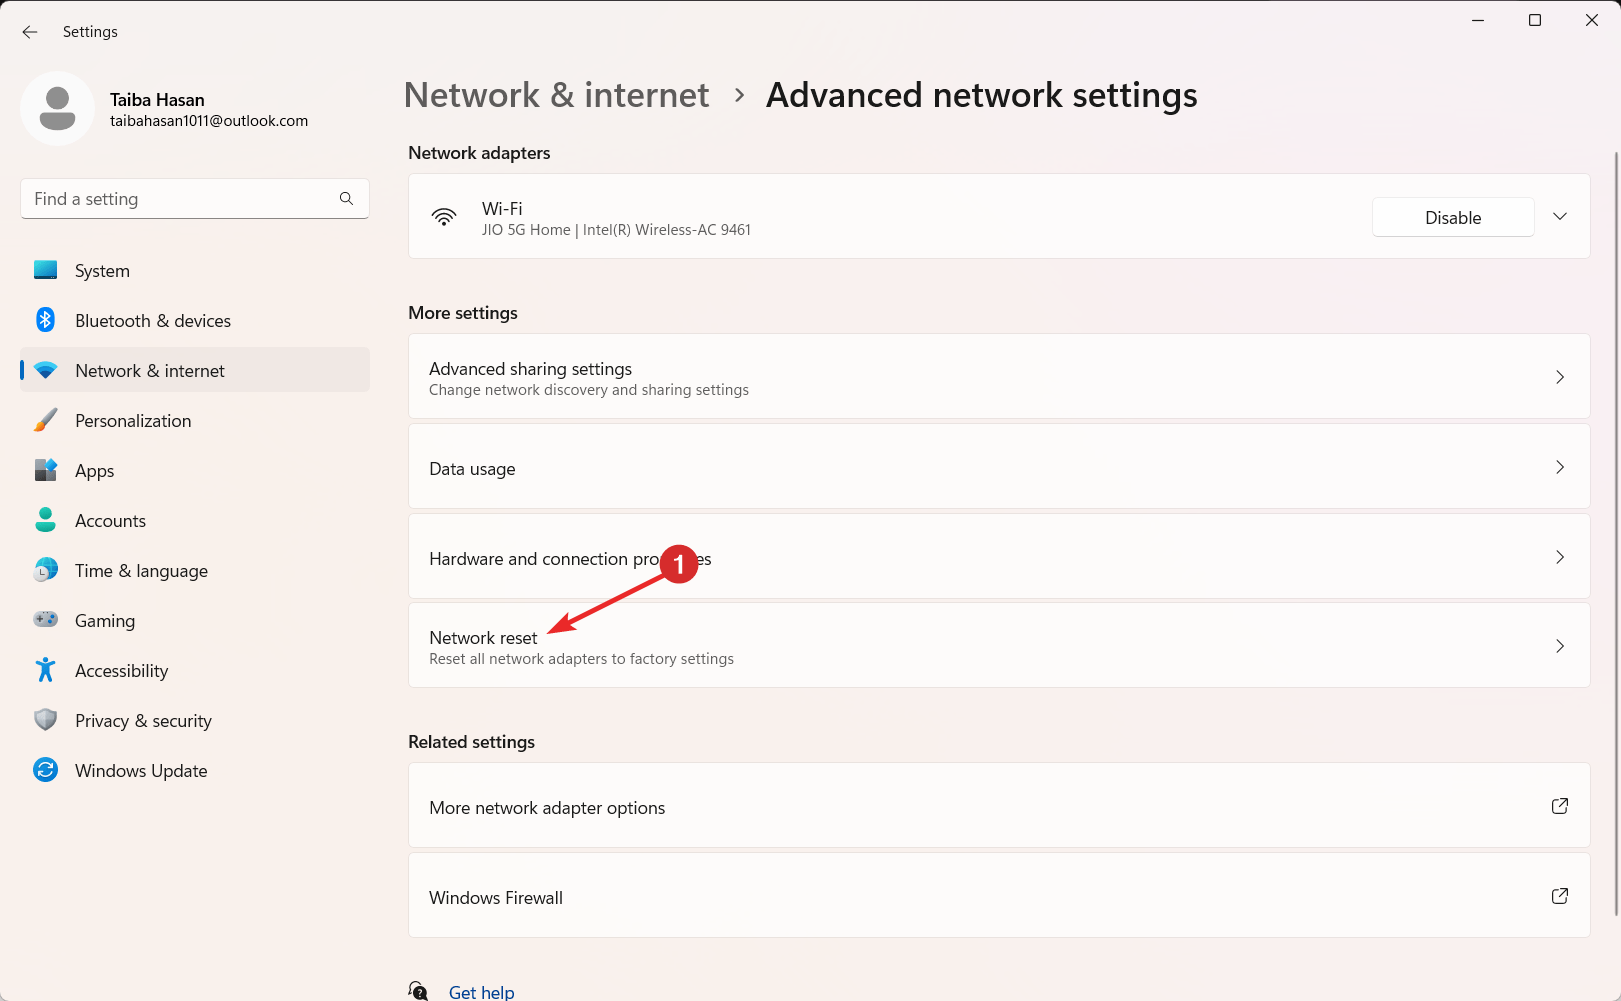Open Windows Firewall in a new window
The width and height of the screenshot is (1621, 1001).
[1560, 896]
